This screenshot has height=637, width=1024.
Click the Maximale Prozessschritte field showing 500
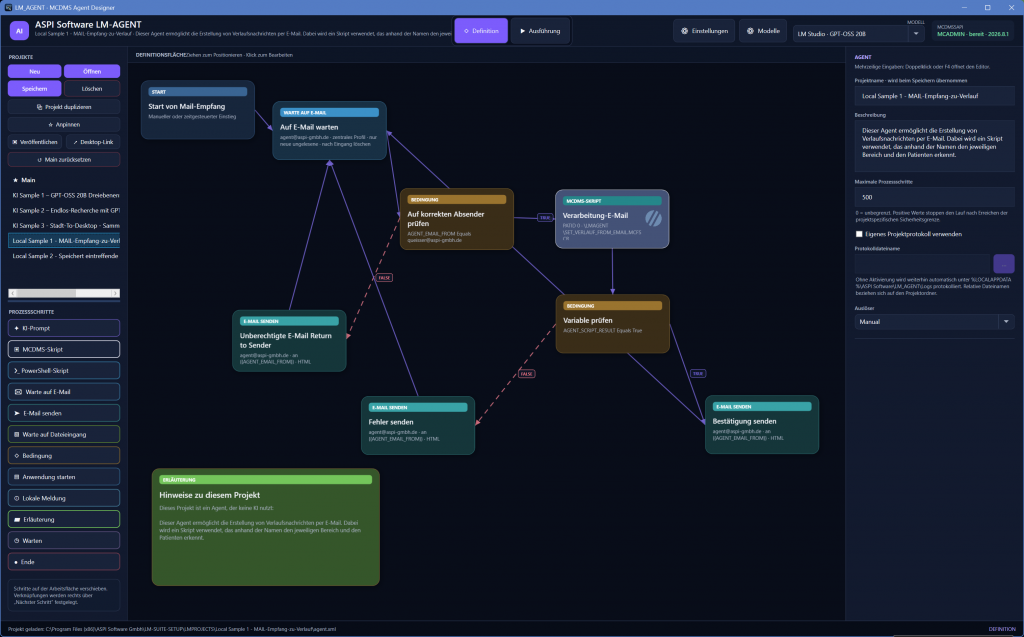coord(935,197)
